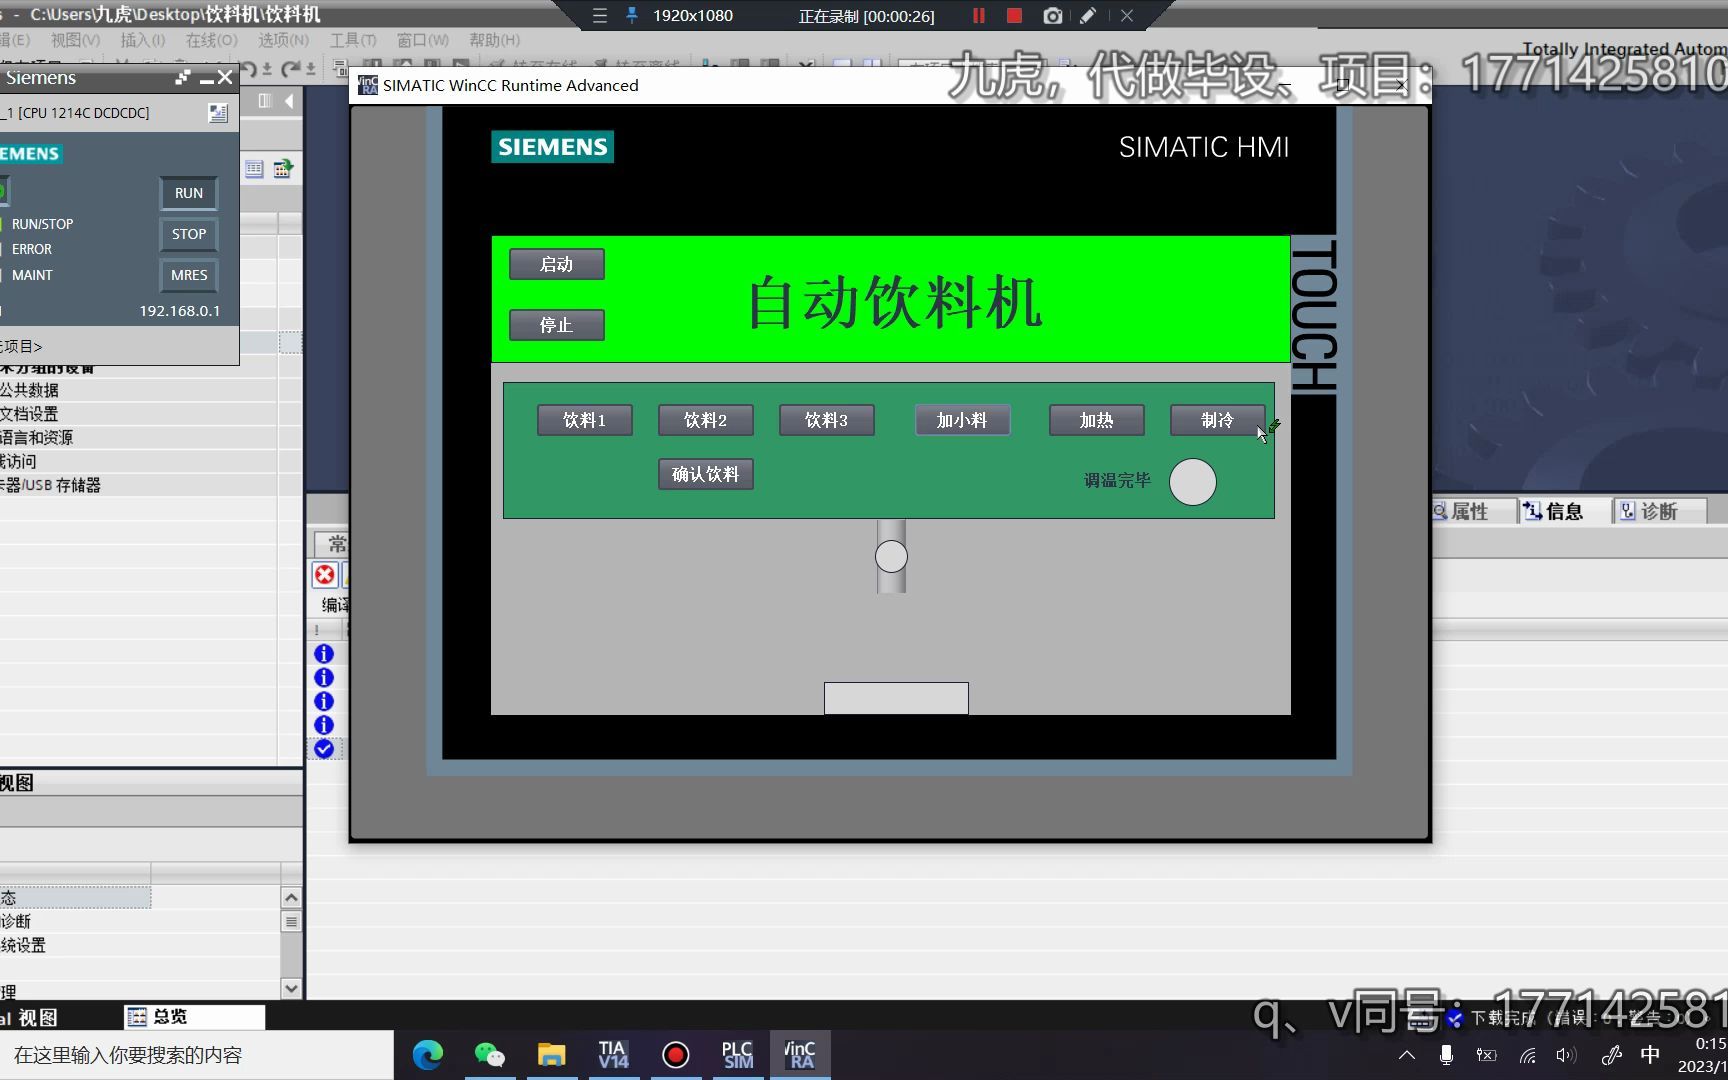Viewport: 1728px width, 1080px height.
Task: Open 公共数据 tree item
Action: coord(29,390)
